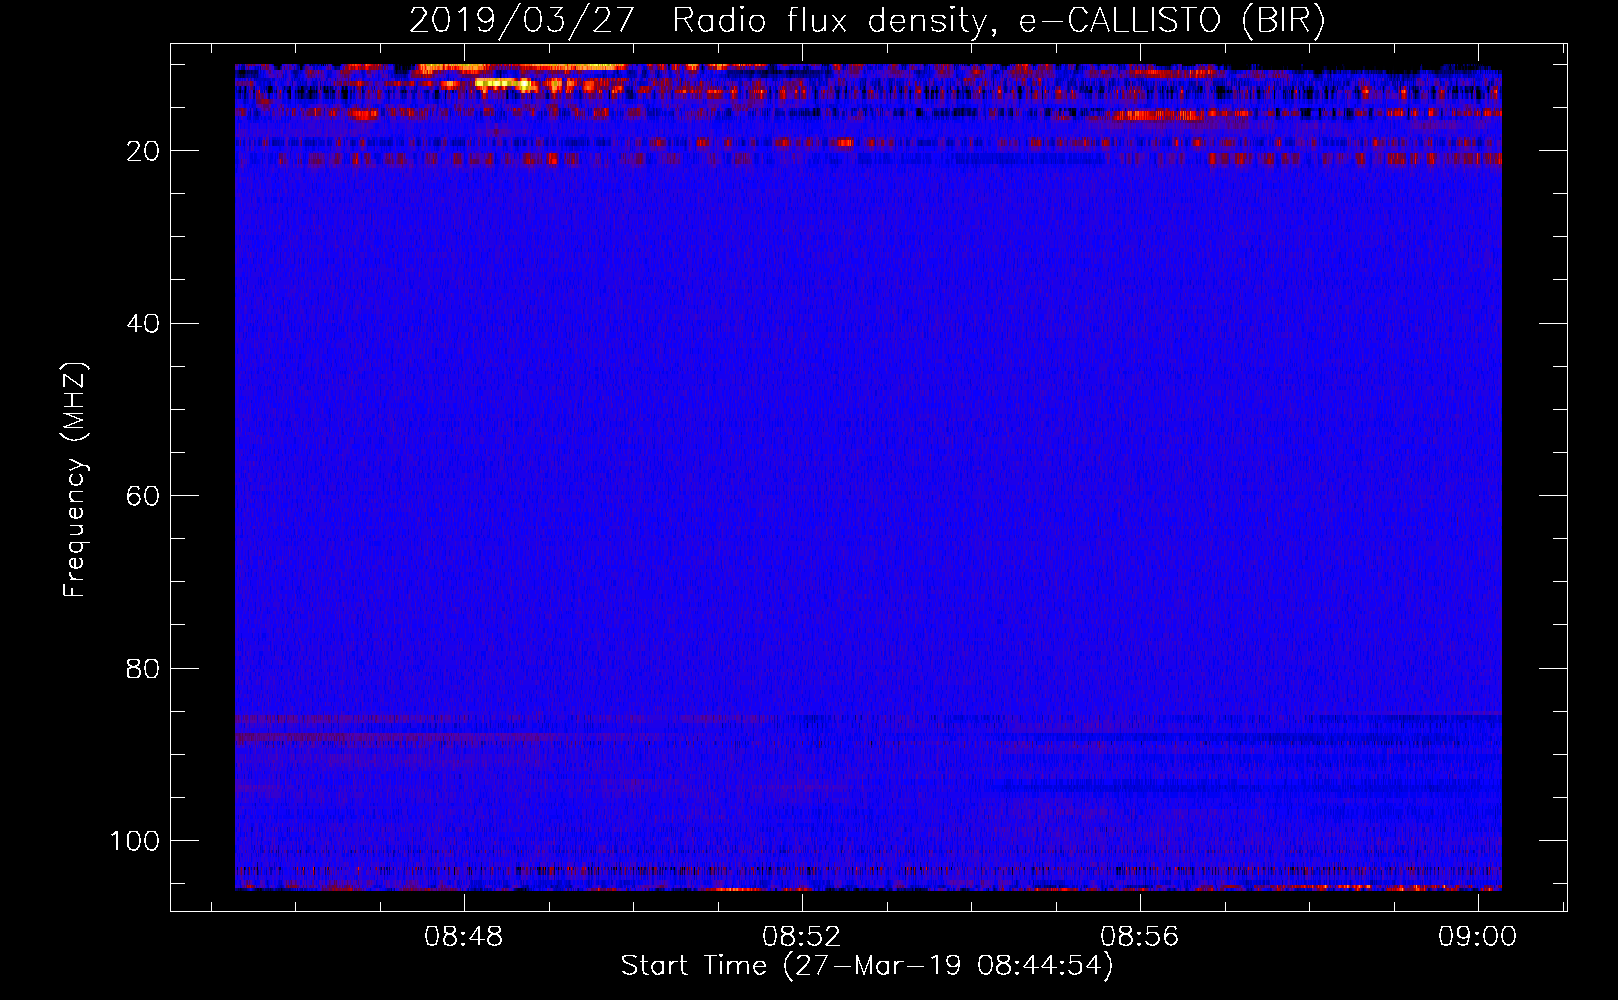This screenshot has width=1618, height=1000.
Task: Click the "Frequency (MHZ)" axis label
Action: (75, 480)
